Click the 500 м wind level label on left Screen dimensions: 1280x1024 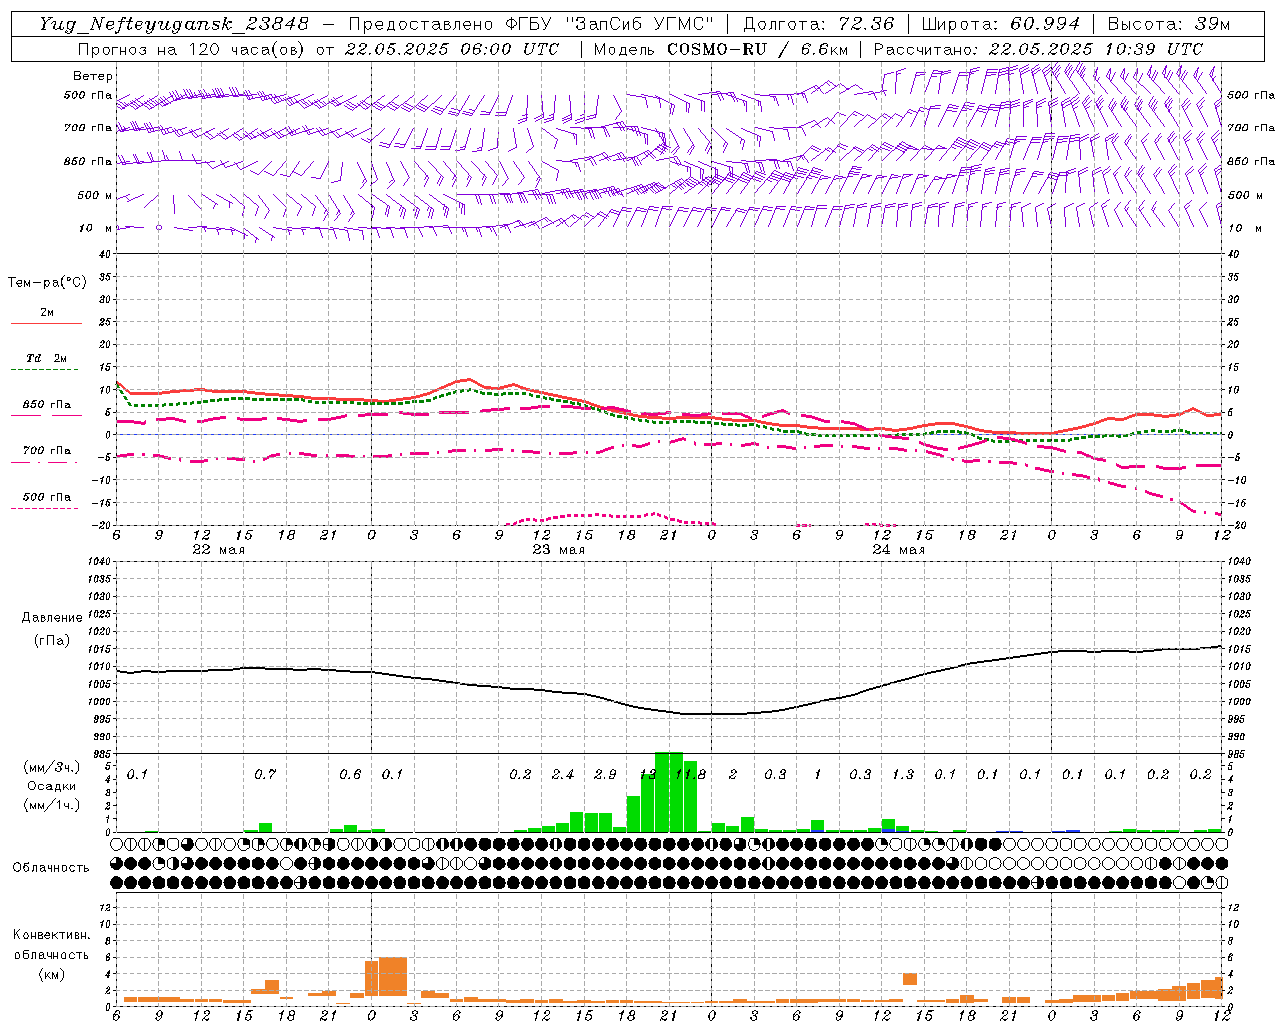coord(96,195)
